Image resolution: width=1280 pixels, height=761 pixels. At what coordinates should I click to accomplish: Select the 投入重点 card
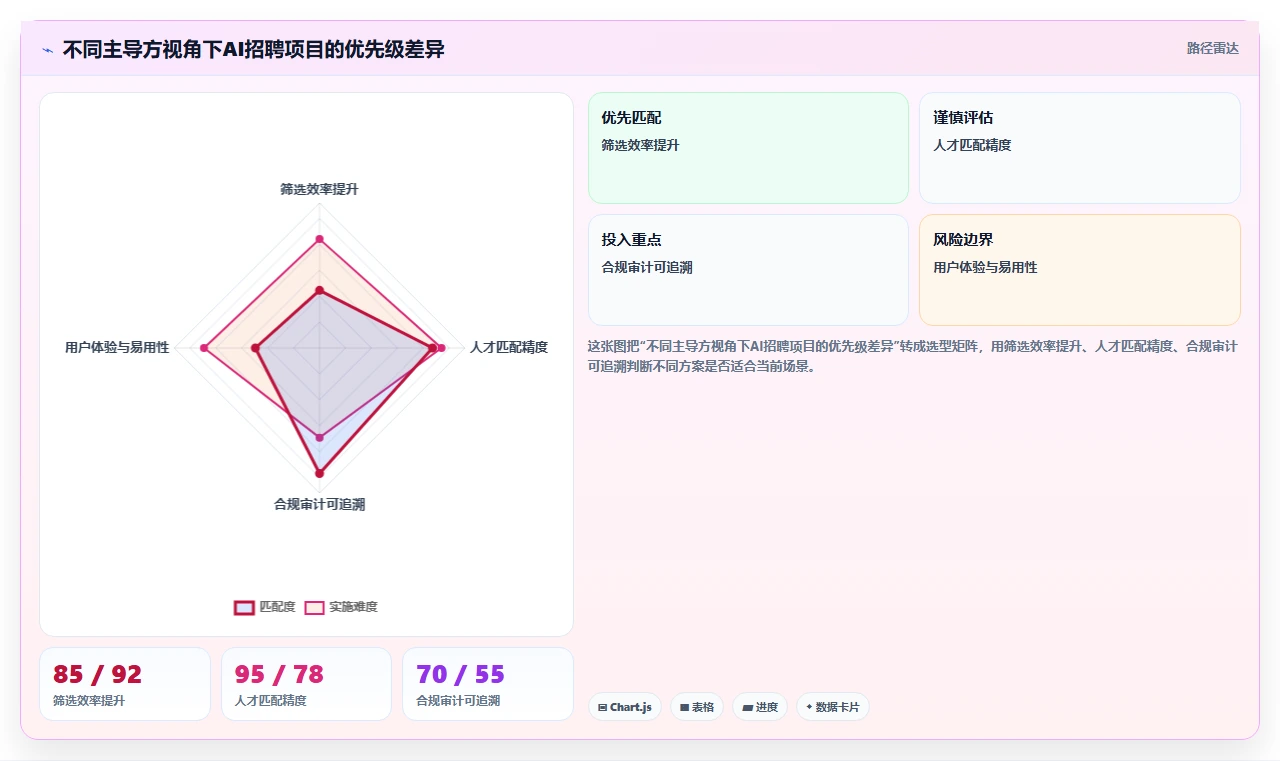[x=748, y=270]
